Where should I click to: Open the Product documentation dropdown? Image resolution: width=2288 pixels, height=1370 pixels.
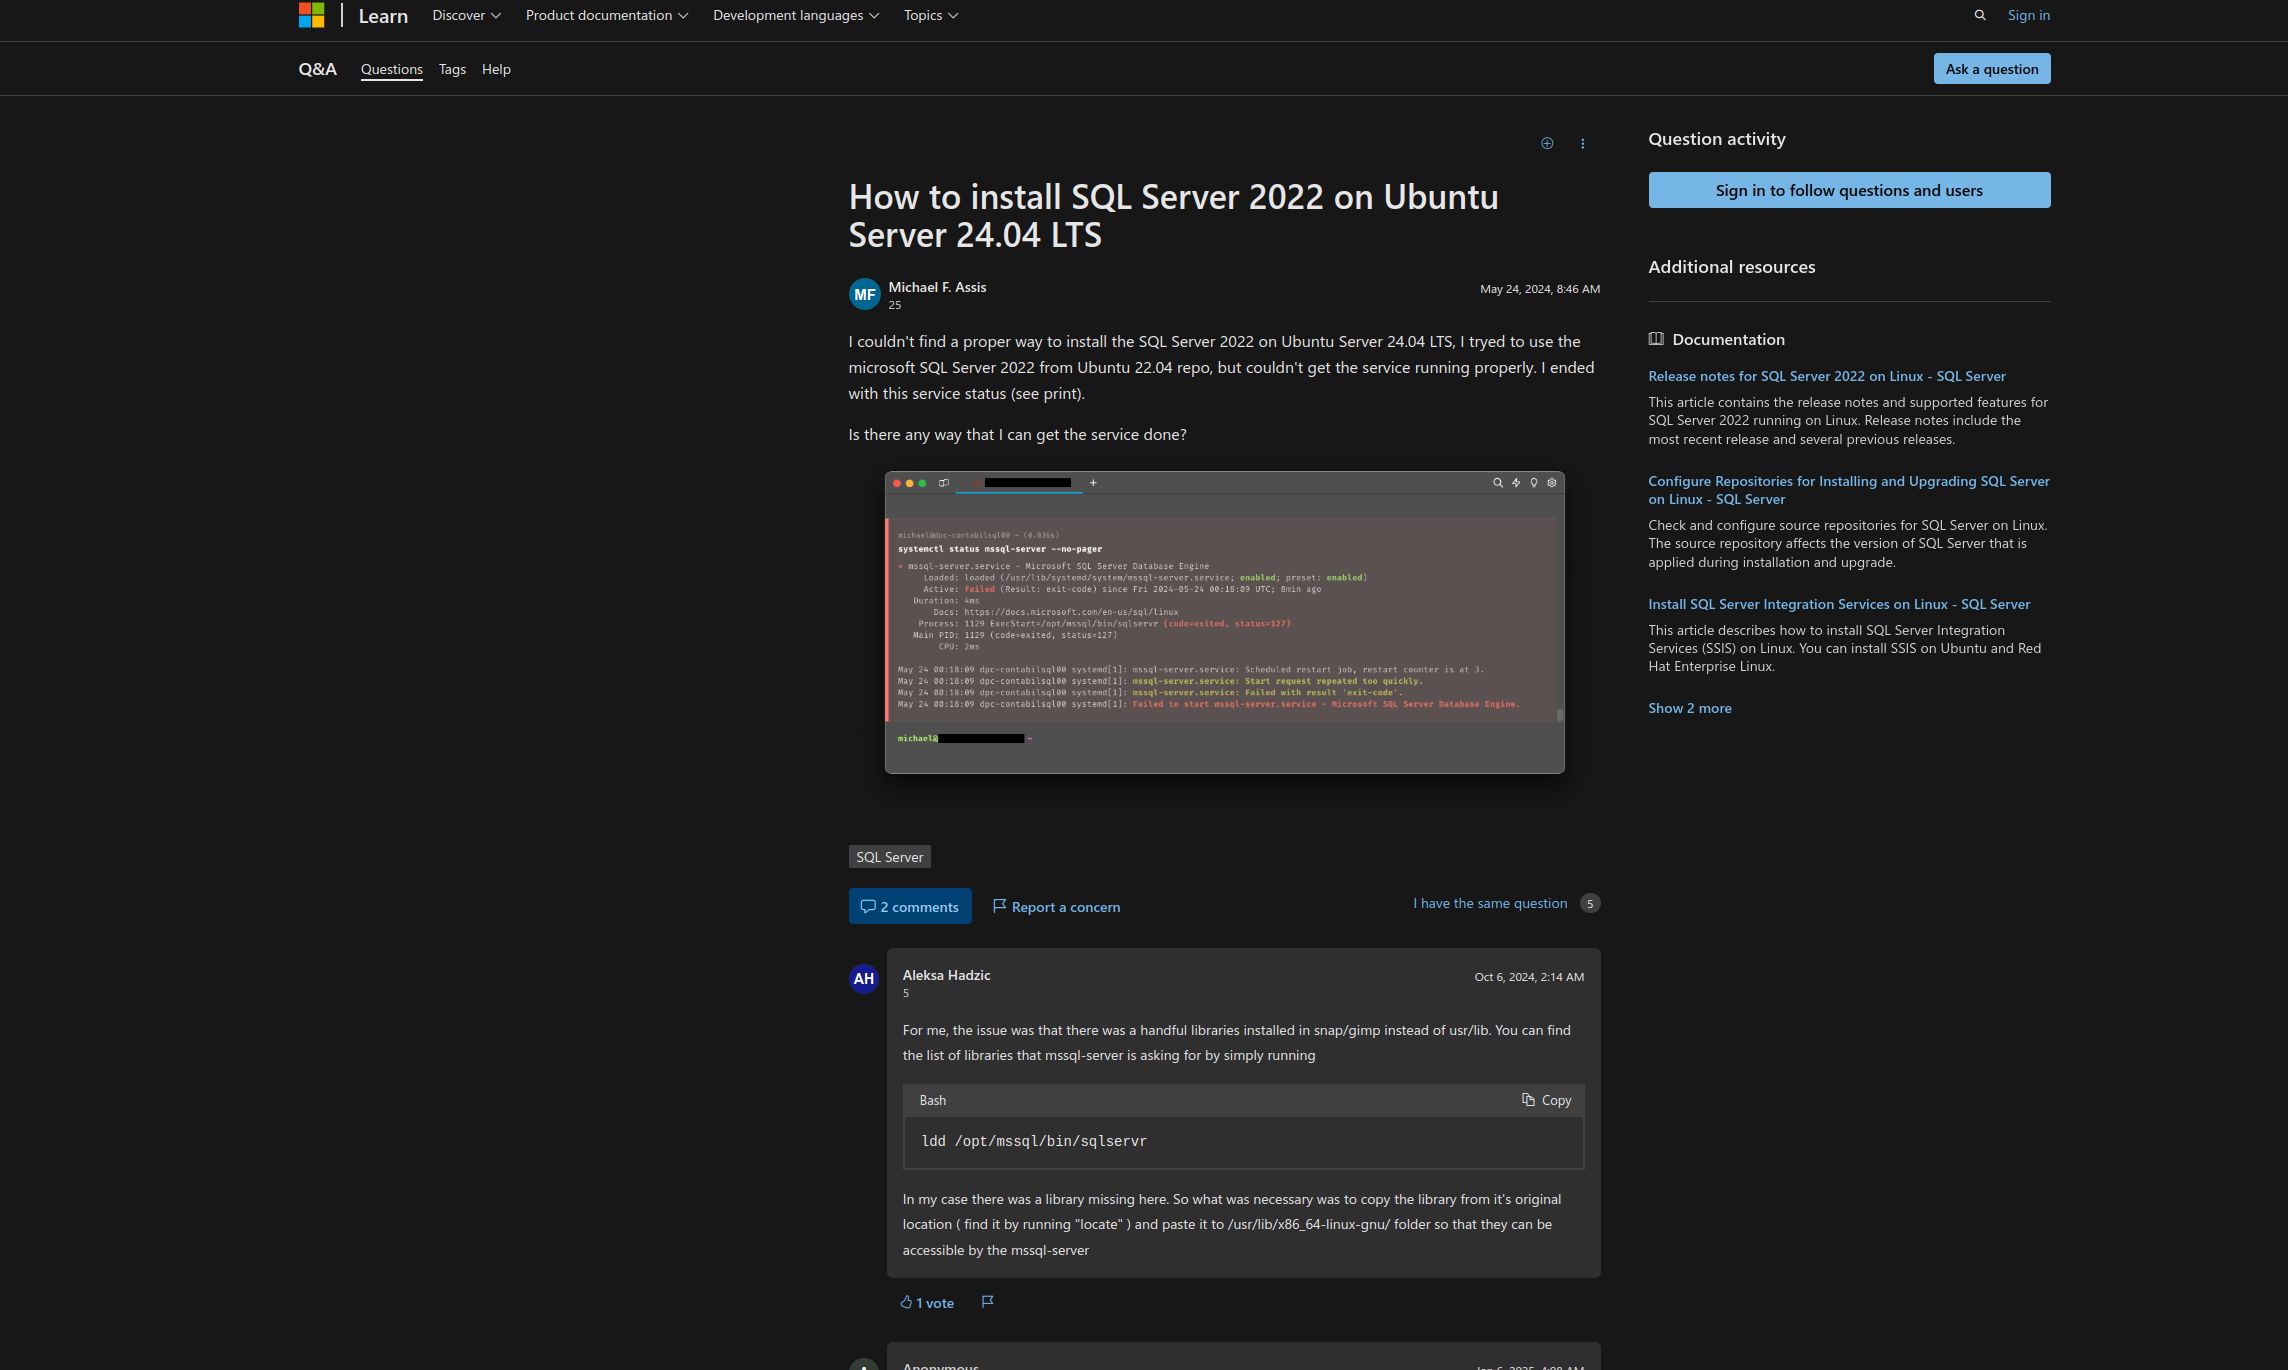coord(606,15)
